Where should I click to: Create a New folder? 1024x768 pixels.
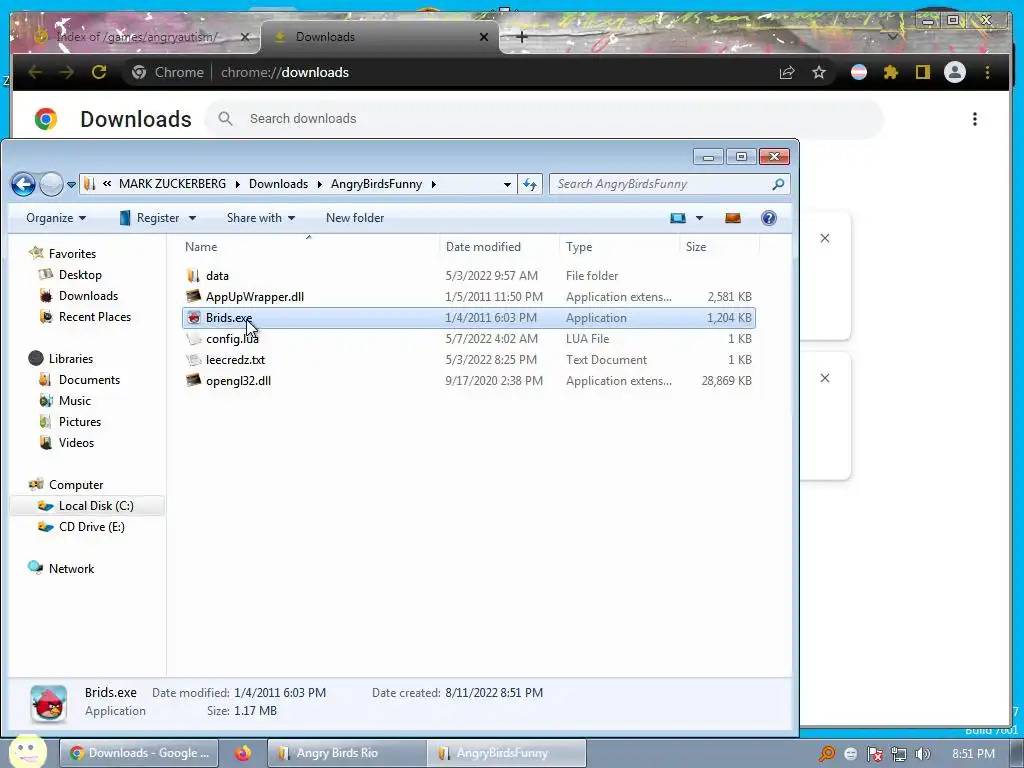click(x=355, y=218)
